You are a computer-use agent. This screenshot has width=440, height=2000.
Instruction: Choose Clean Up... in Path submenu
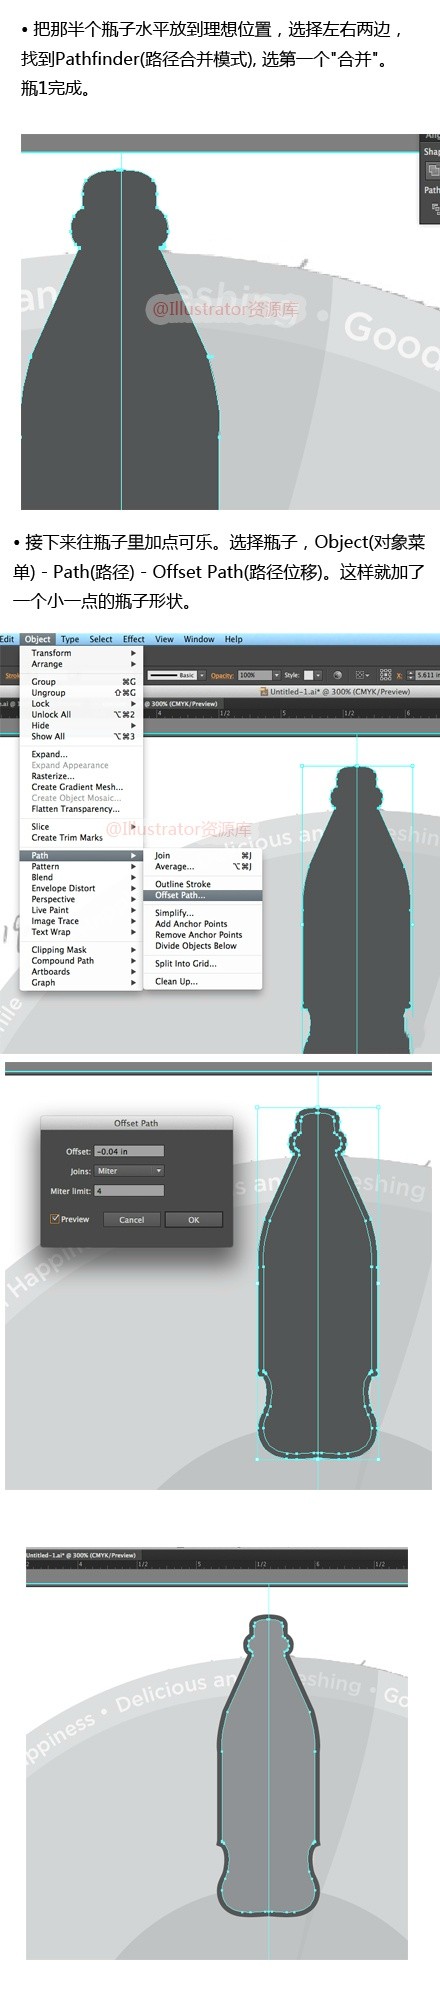tap(204, 982)
